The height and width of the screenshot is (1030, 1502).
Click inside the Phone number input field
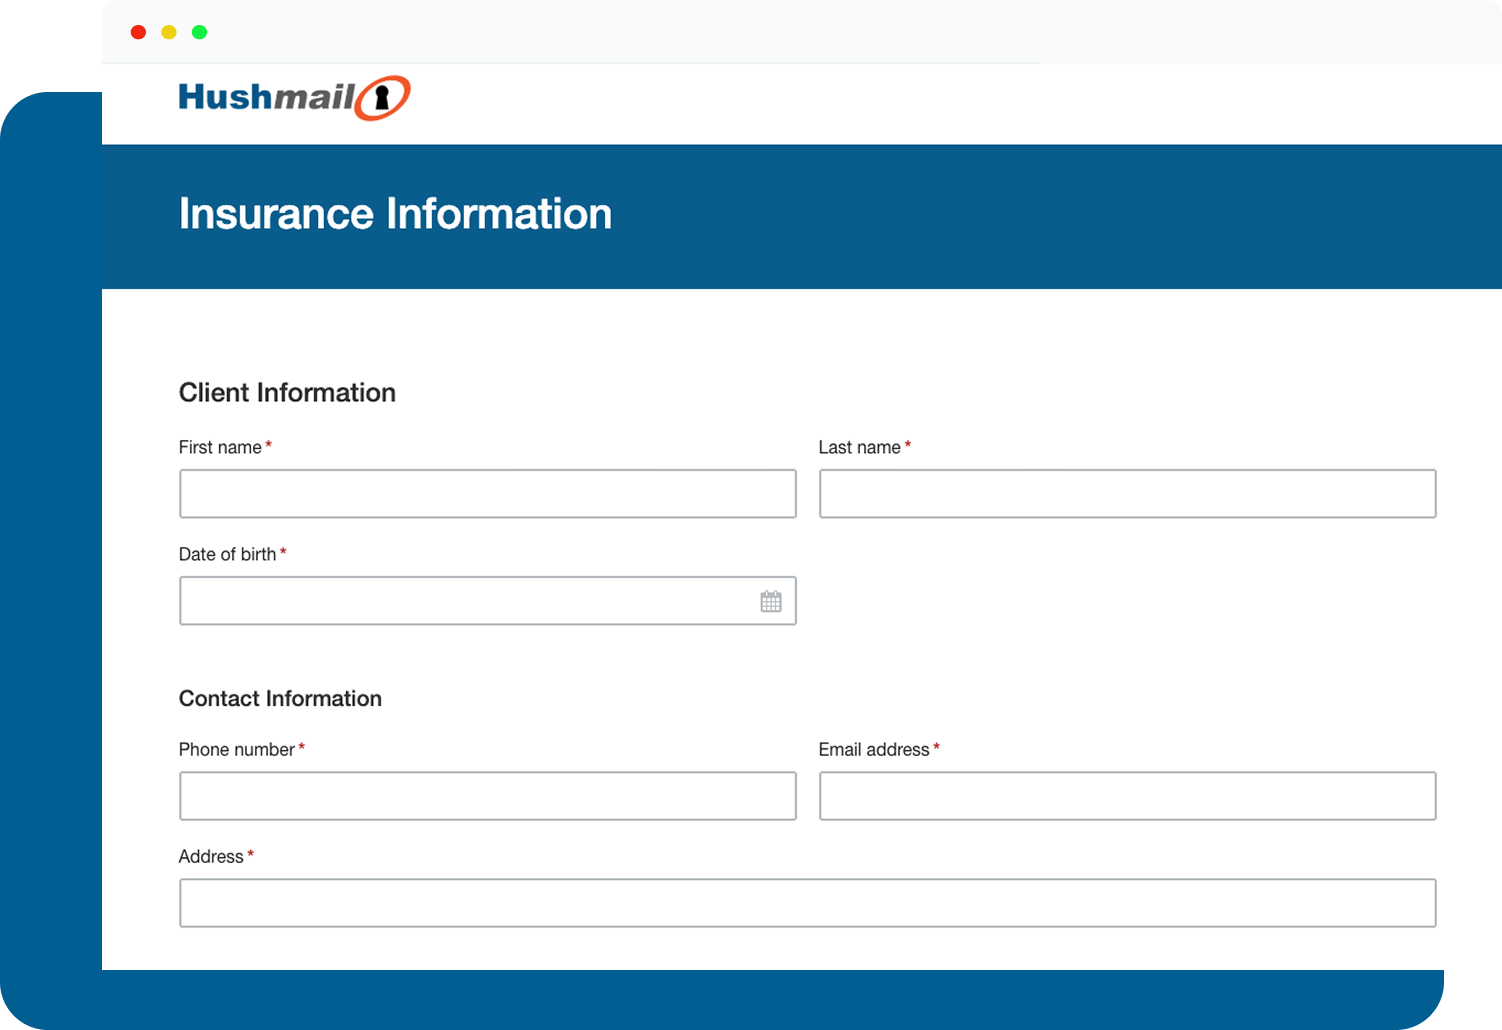coord(487,795)
